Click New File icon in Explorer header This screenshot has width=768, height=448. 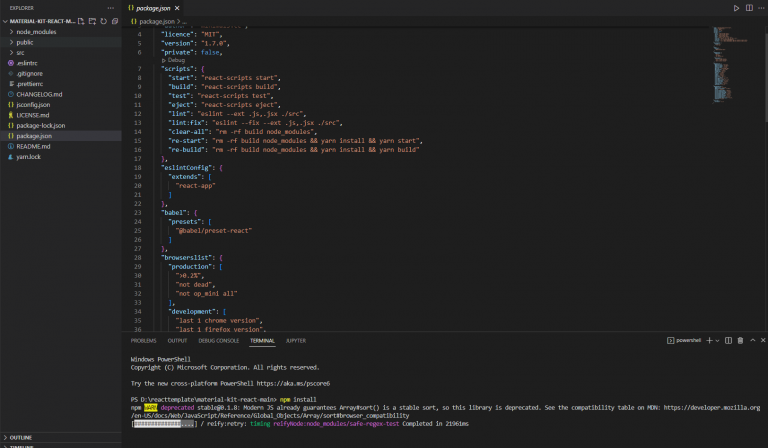[x=81, y=21]
